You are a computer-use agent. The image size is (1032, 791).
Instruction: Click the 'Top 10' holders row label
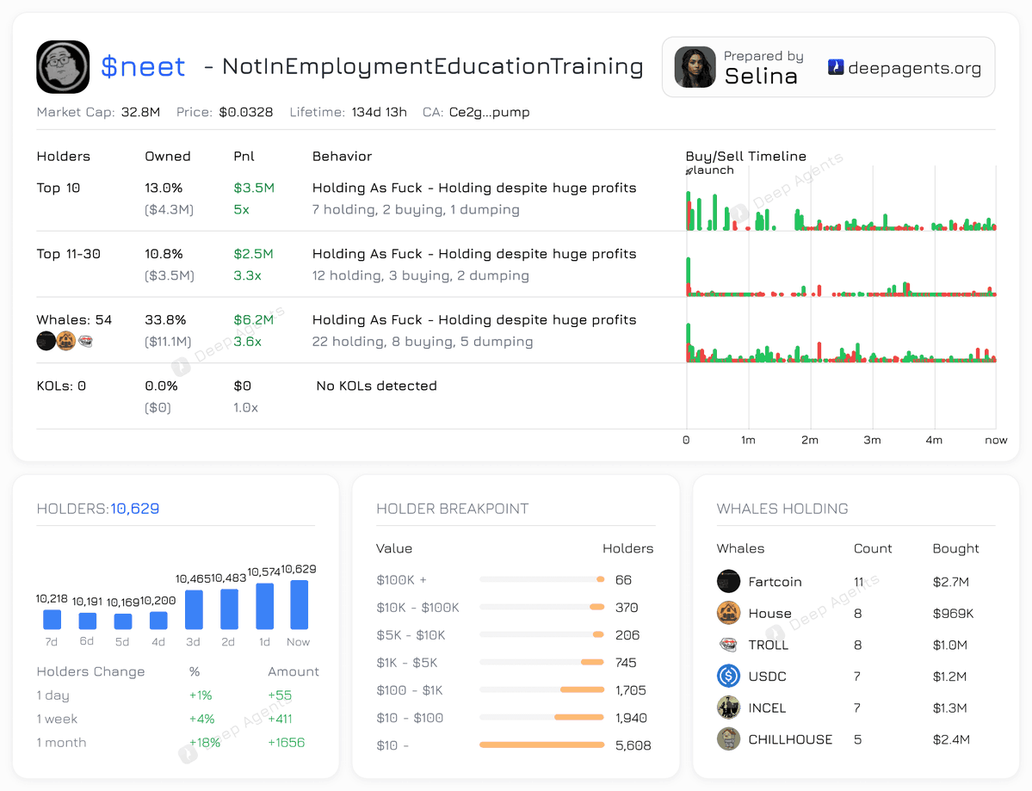coord(58,188)
